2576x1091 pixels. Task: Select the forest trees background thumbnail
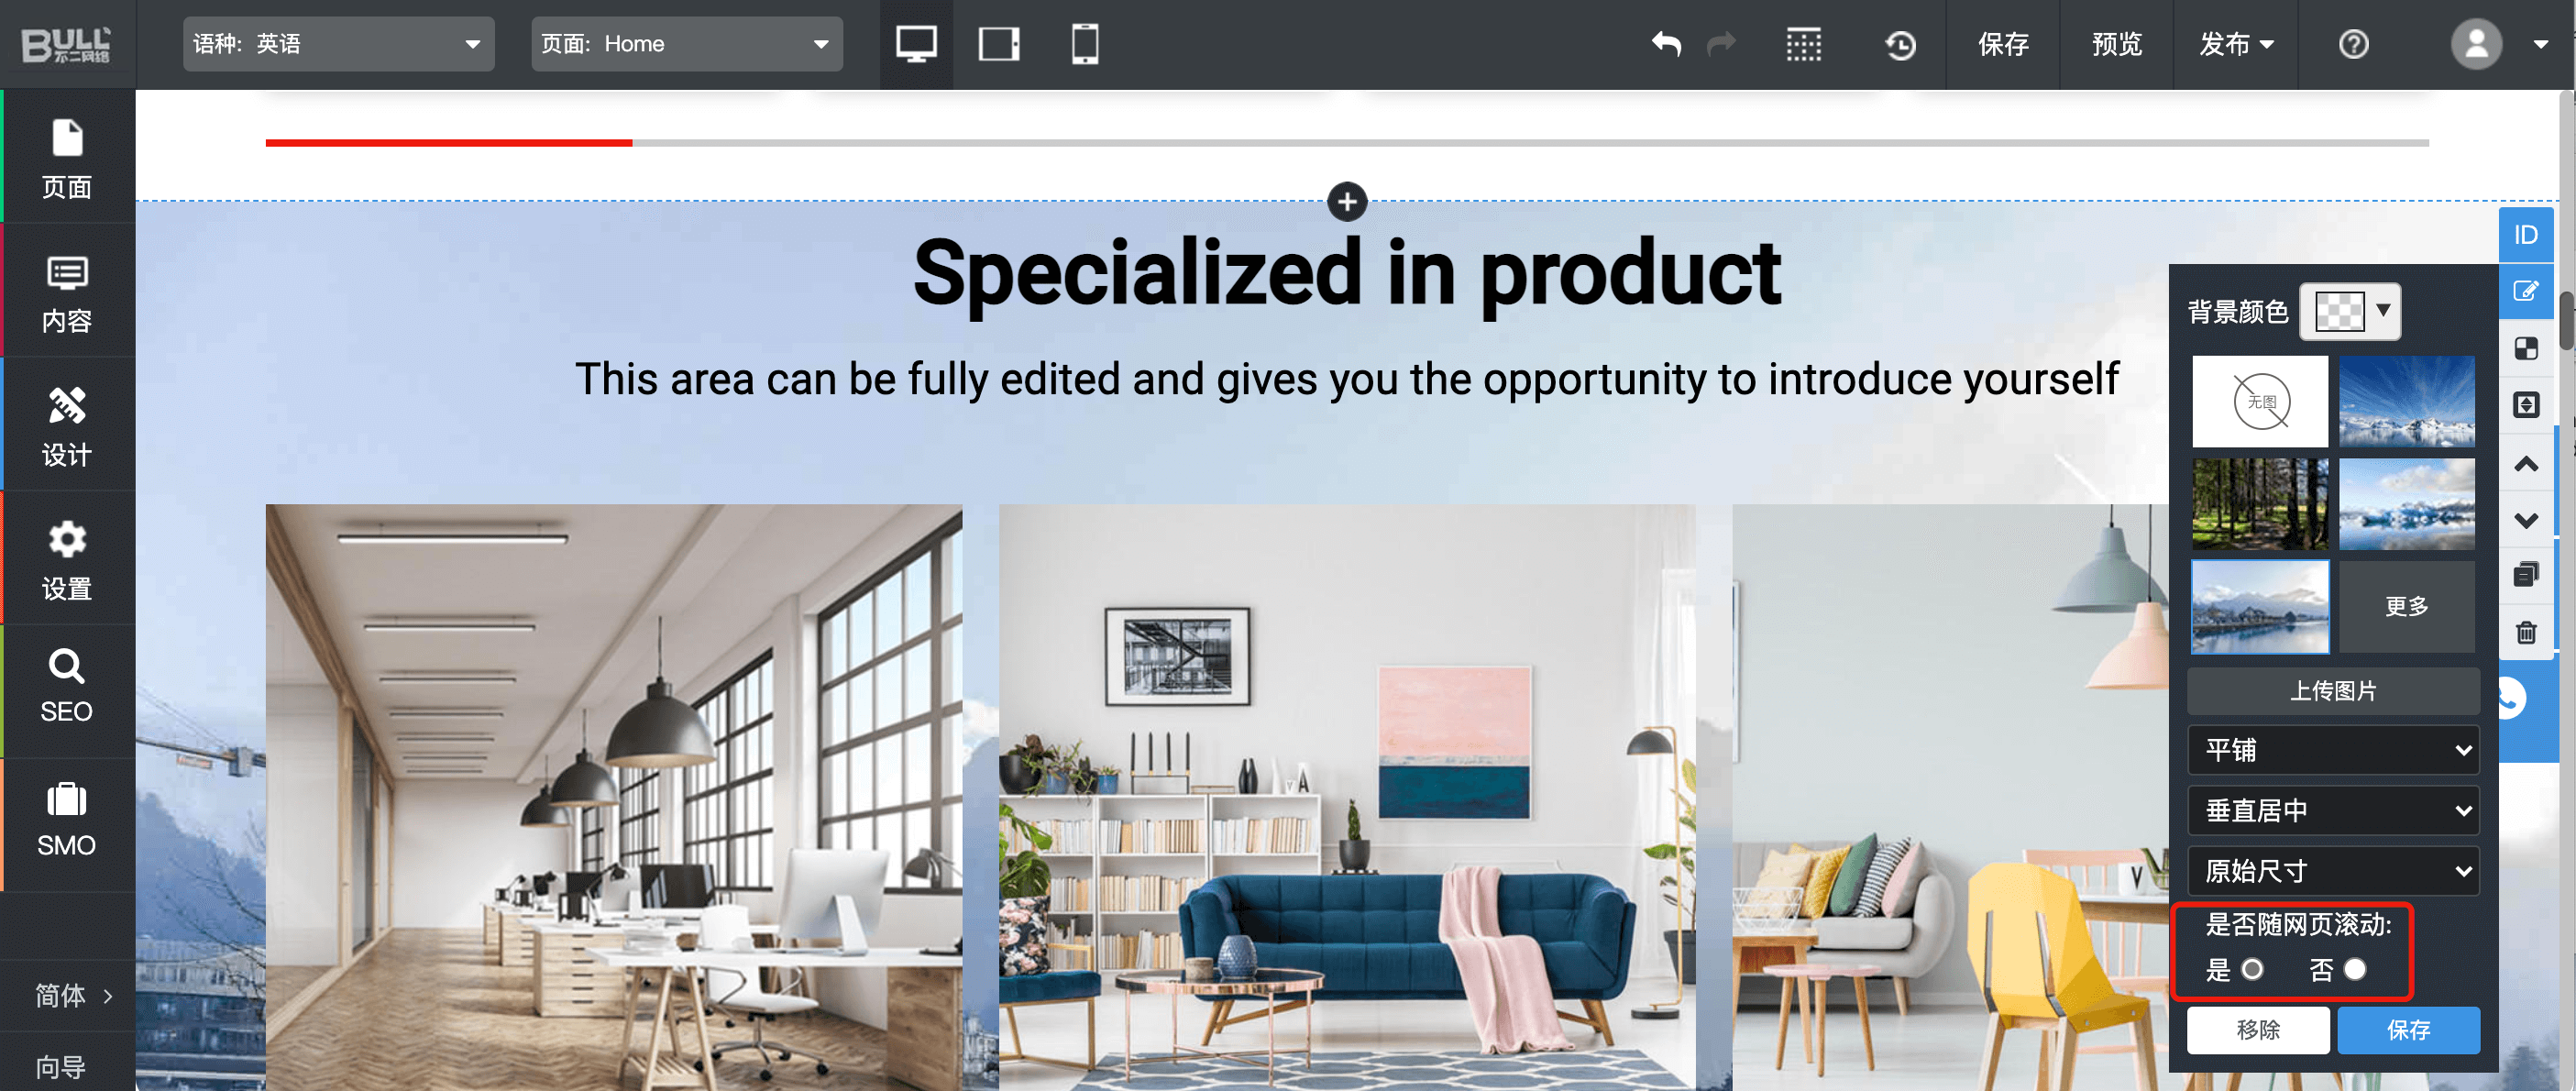click(2260, 504)
